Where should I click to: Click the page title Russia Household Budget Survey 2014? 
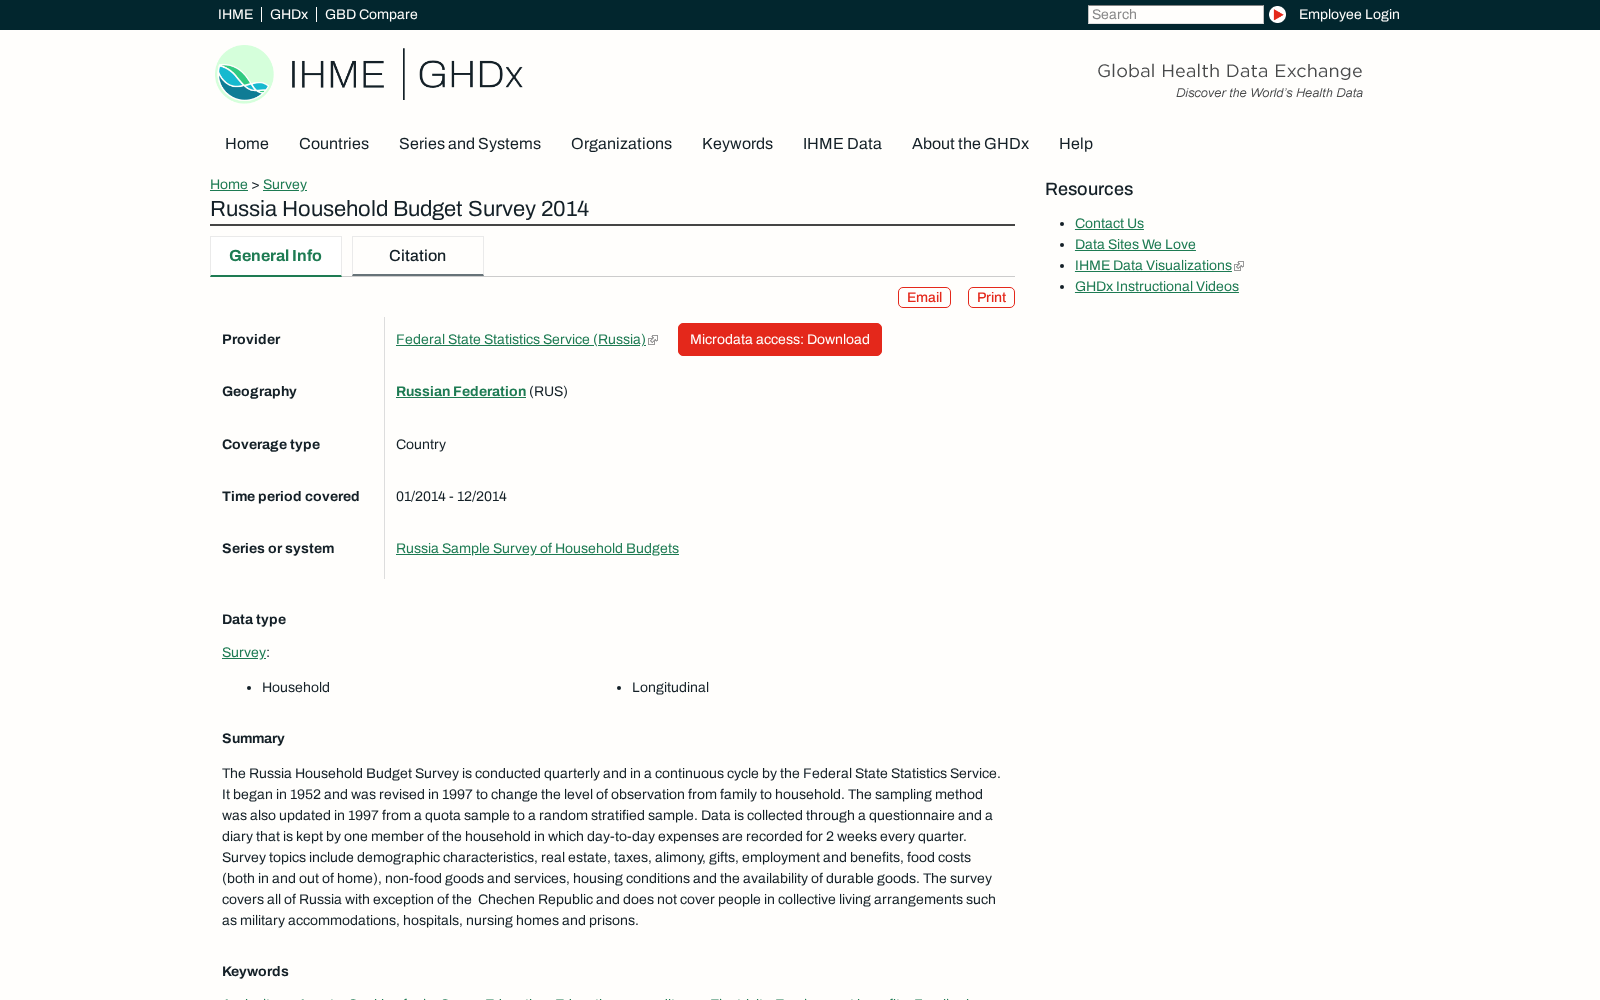[399, 209]
